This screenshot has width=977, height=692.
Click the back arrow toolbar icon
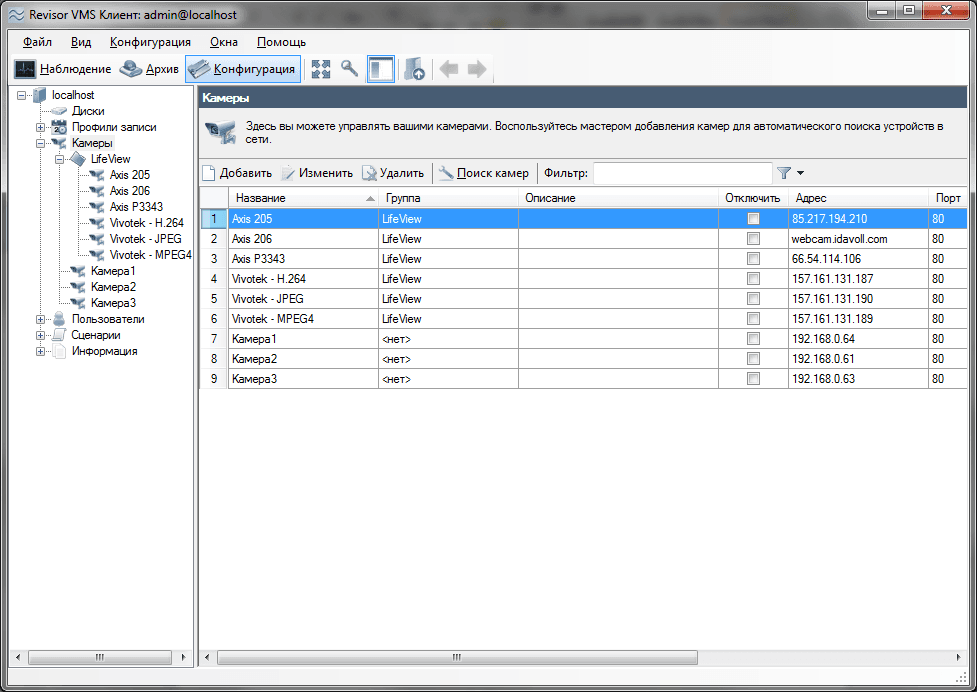click(x=449, y=69)
